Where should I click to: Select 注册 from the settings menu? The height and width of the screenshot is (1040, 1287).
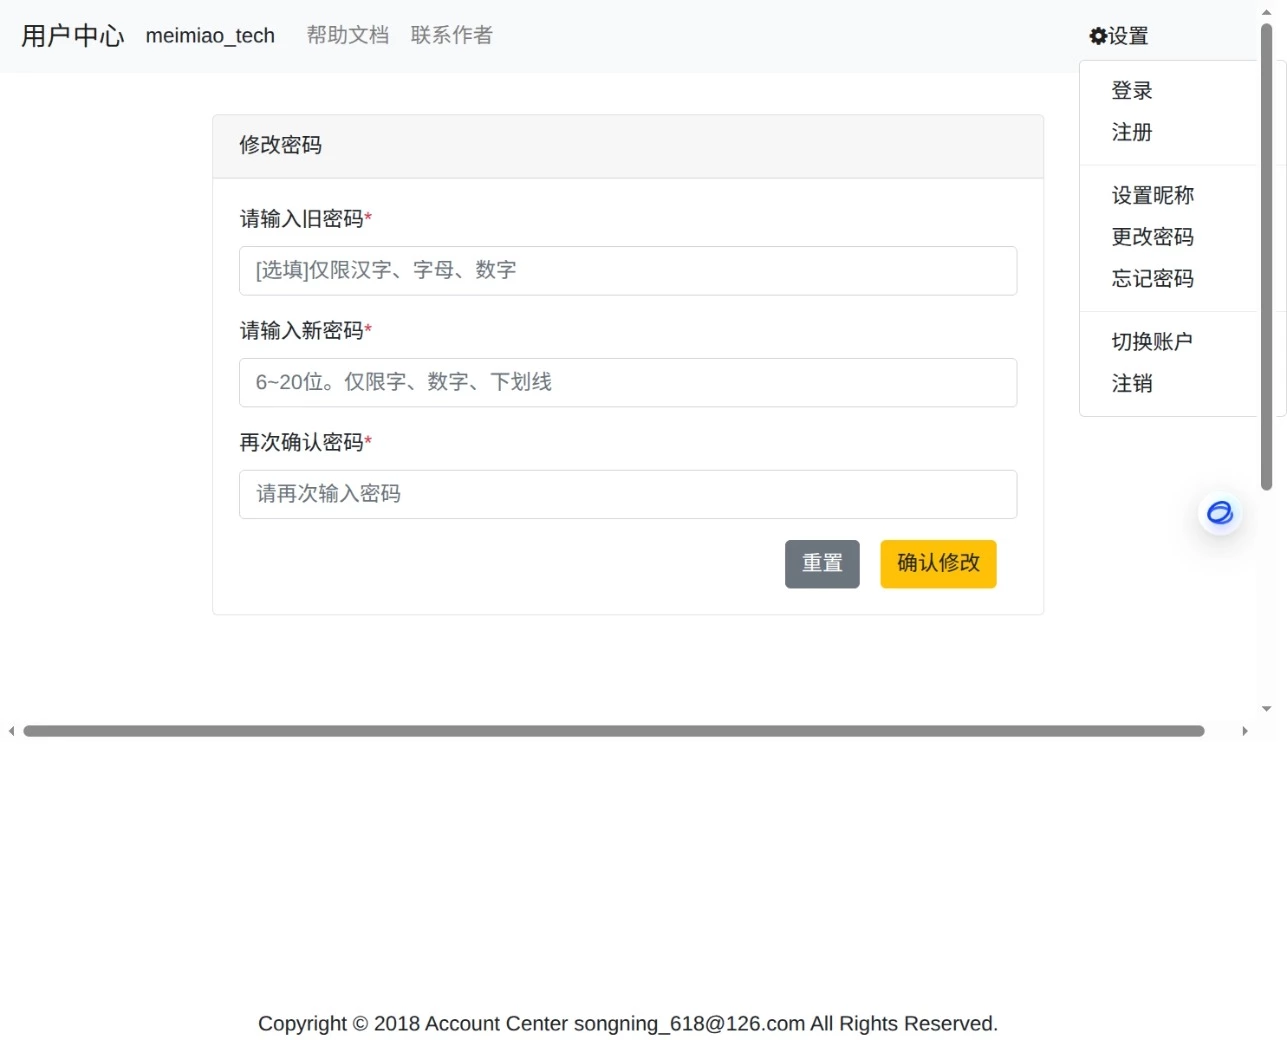1131,132
